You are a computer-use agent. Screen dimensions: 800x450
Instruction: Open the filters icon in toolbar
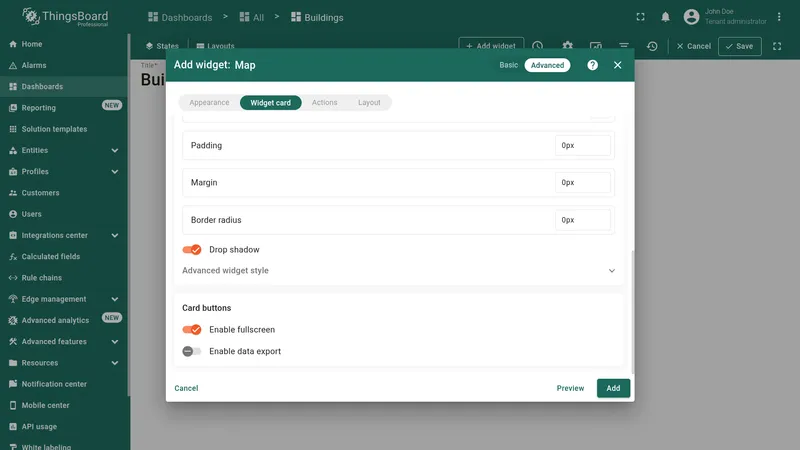click(x=623, y=46)
